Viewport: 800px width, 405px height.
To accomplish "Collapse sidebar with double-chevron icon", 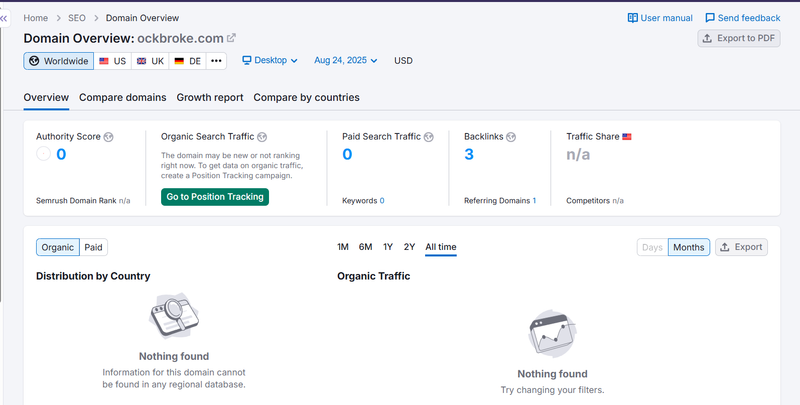I will 4,18.
